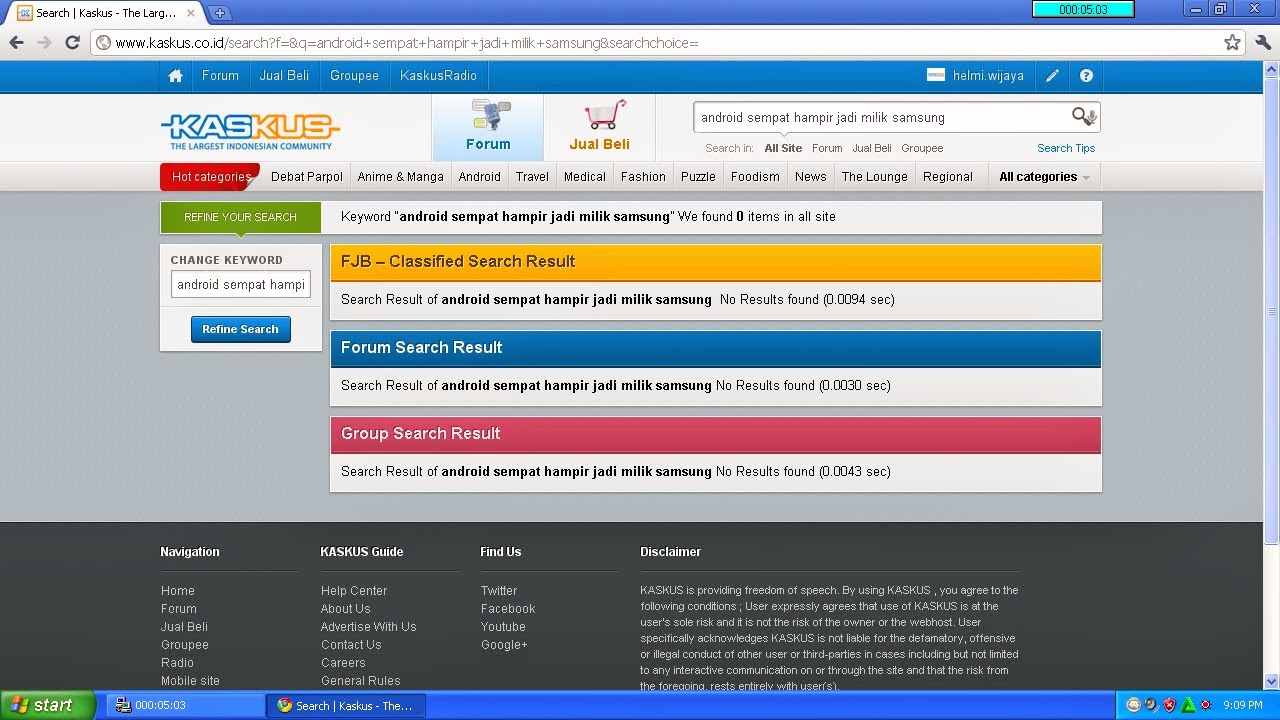Click the Windows start button
This screenshot has height=720, width=1280.
[47, 705]
